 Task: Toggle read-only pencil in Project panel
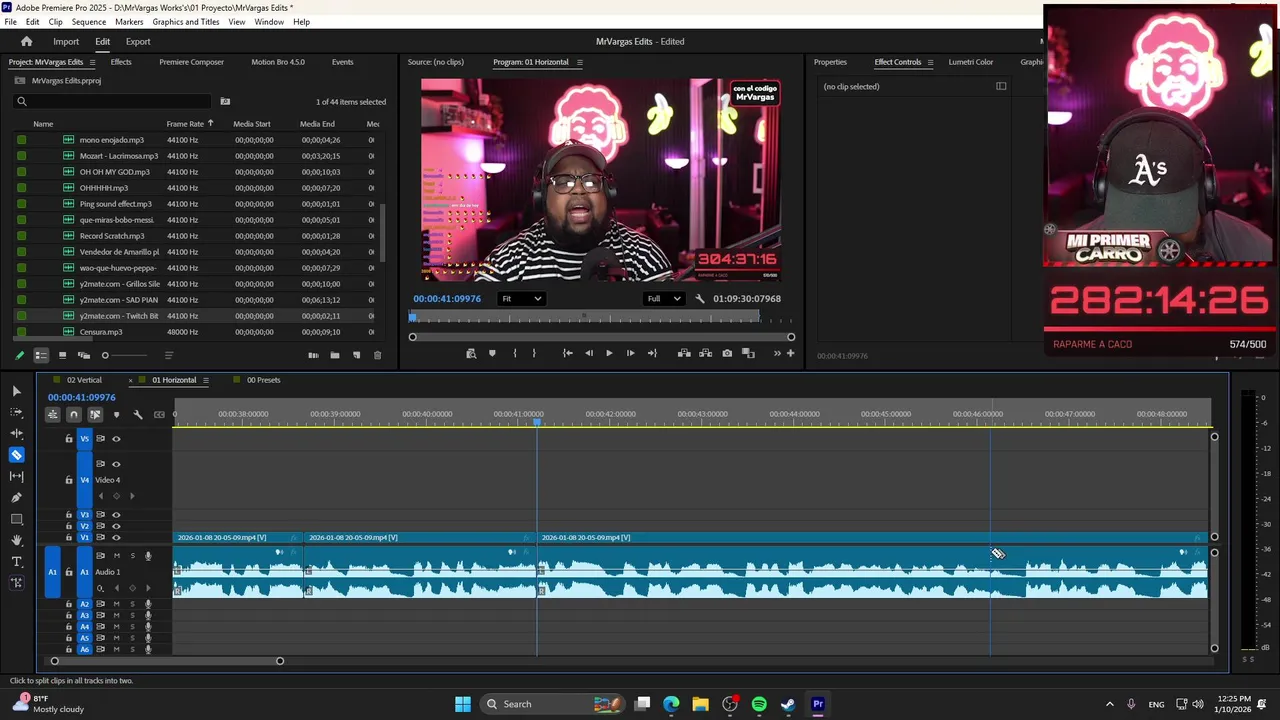(19, 355)
